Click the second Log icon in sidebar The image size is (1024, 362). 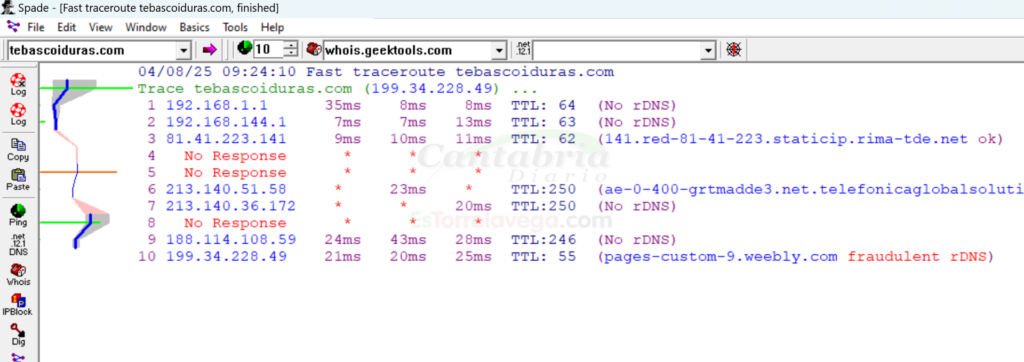18,114
